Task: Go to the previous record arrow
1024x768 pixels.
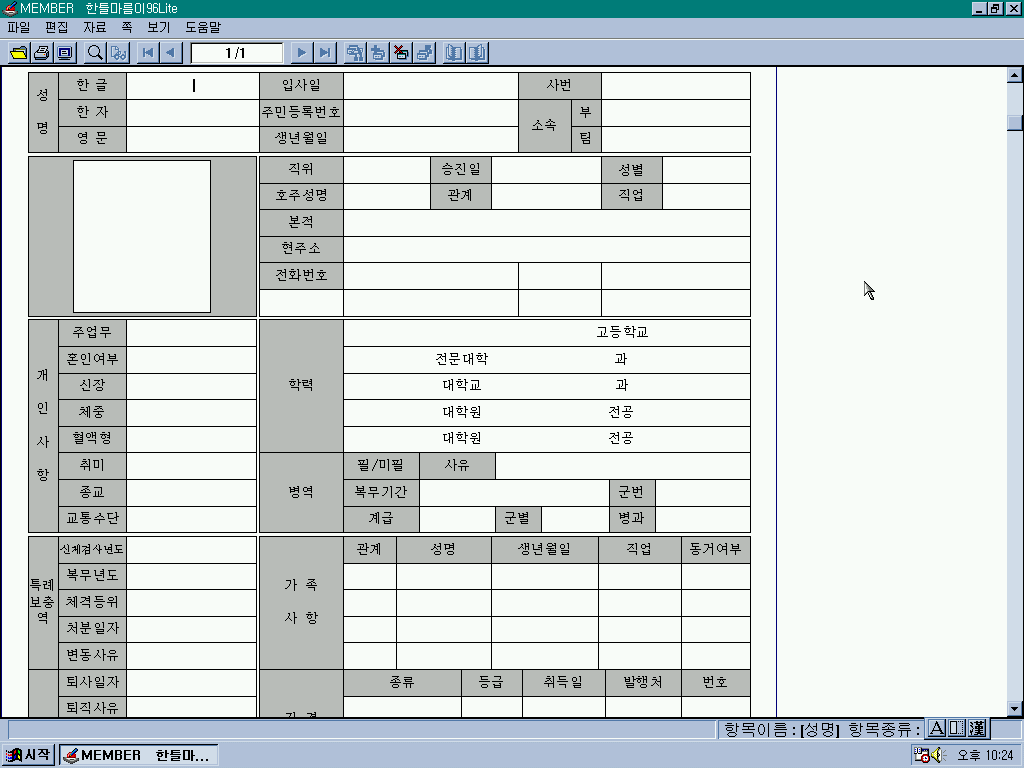Action: pos(171,53)
